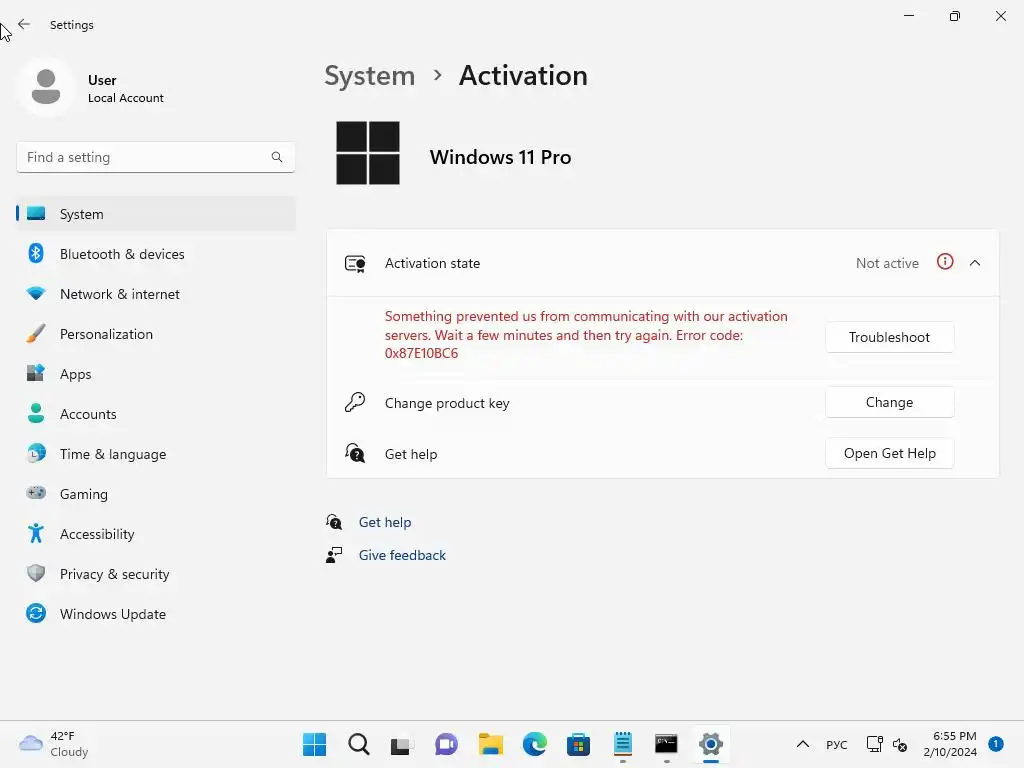Open the Chat app on taskbar
The image size is (1024, 768).
pos(446,744)
